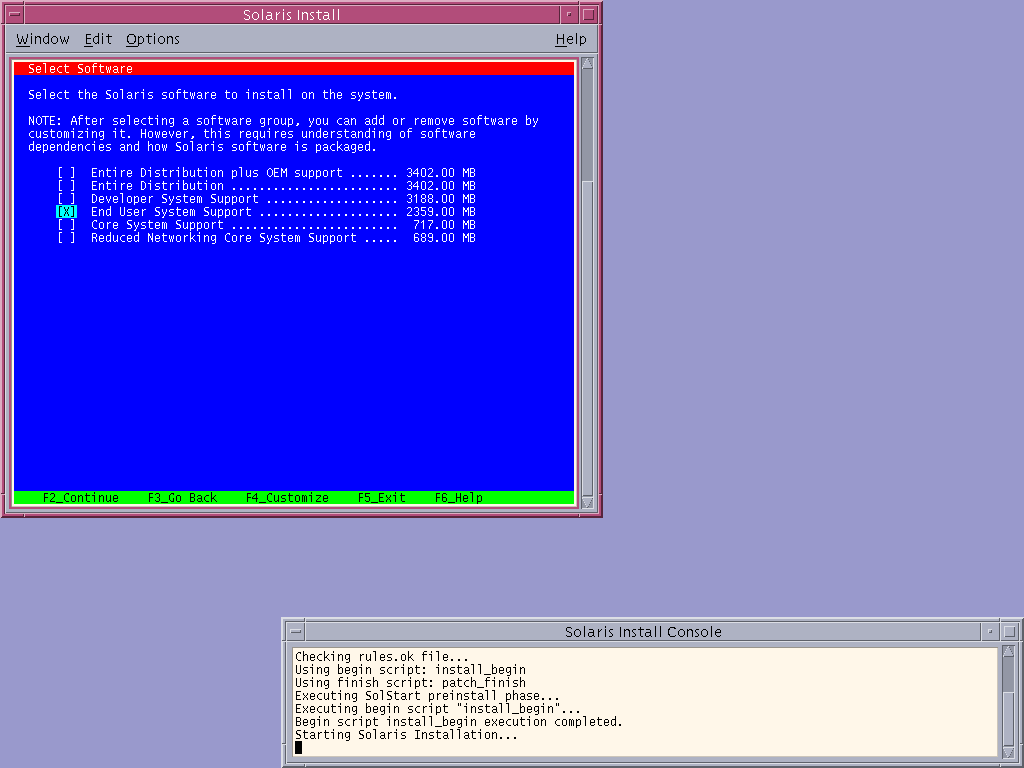Minimize the Solaris Install Console window
Image resolution: width=1024 pixels, height=768 pixels.
click(990, 632)
